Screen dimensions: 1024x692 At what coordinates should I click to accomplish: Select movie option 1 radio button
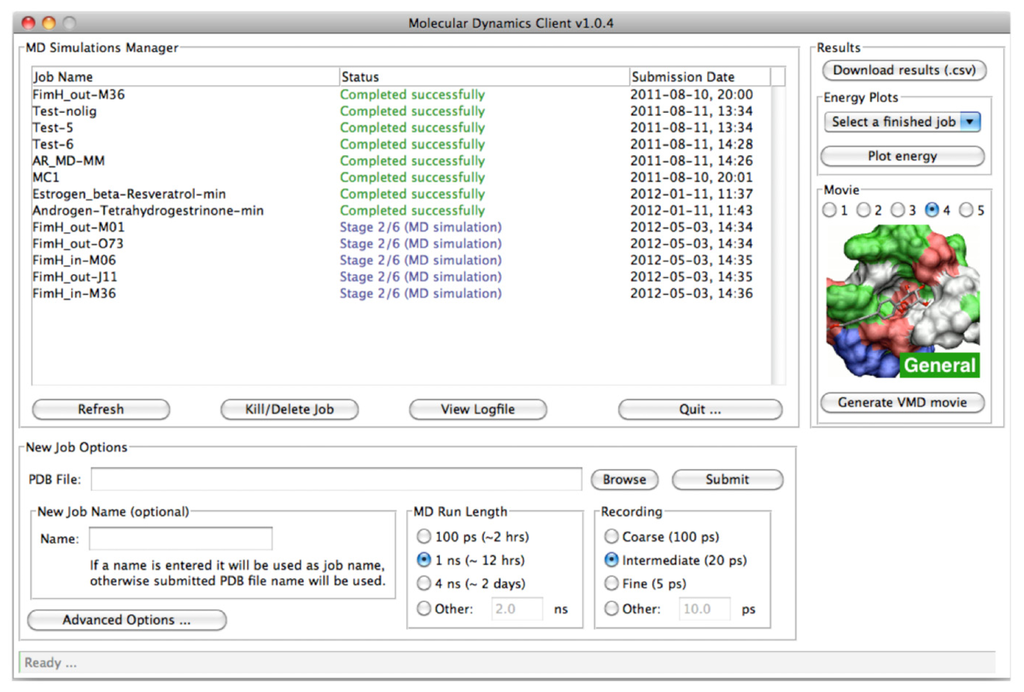829,210
